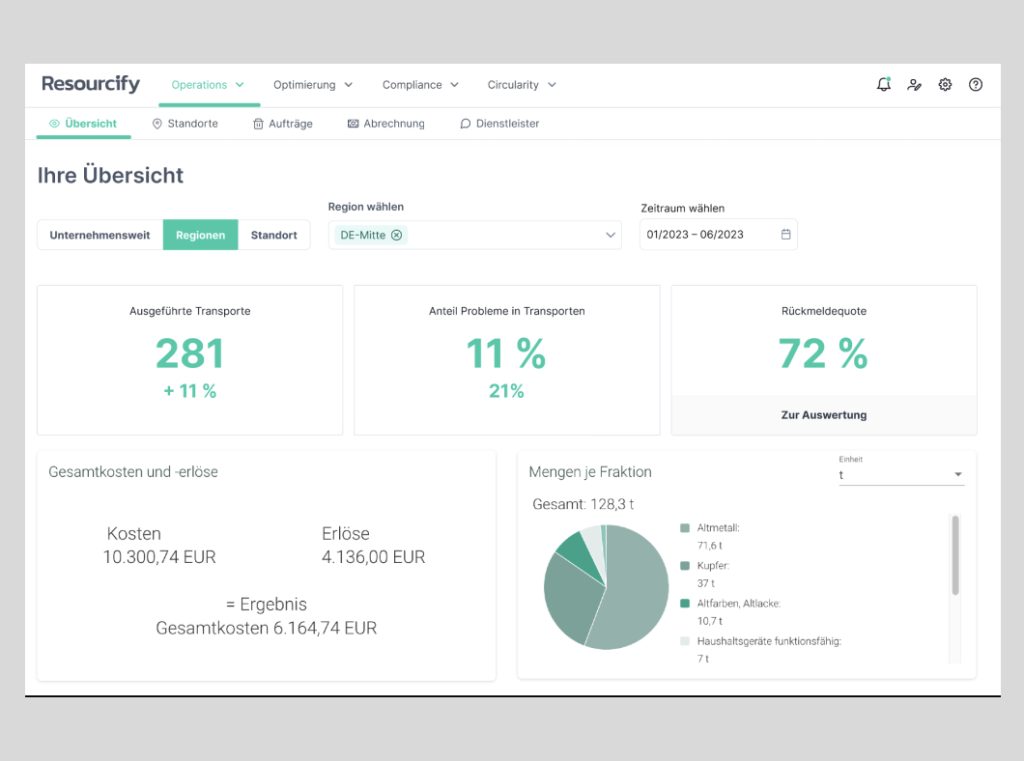This screenshot has height=761, width=1024.
Task: Click the Altmetall legend color swatch
Action: coord(685,528)
